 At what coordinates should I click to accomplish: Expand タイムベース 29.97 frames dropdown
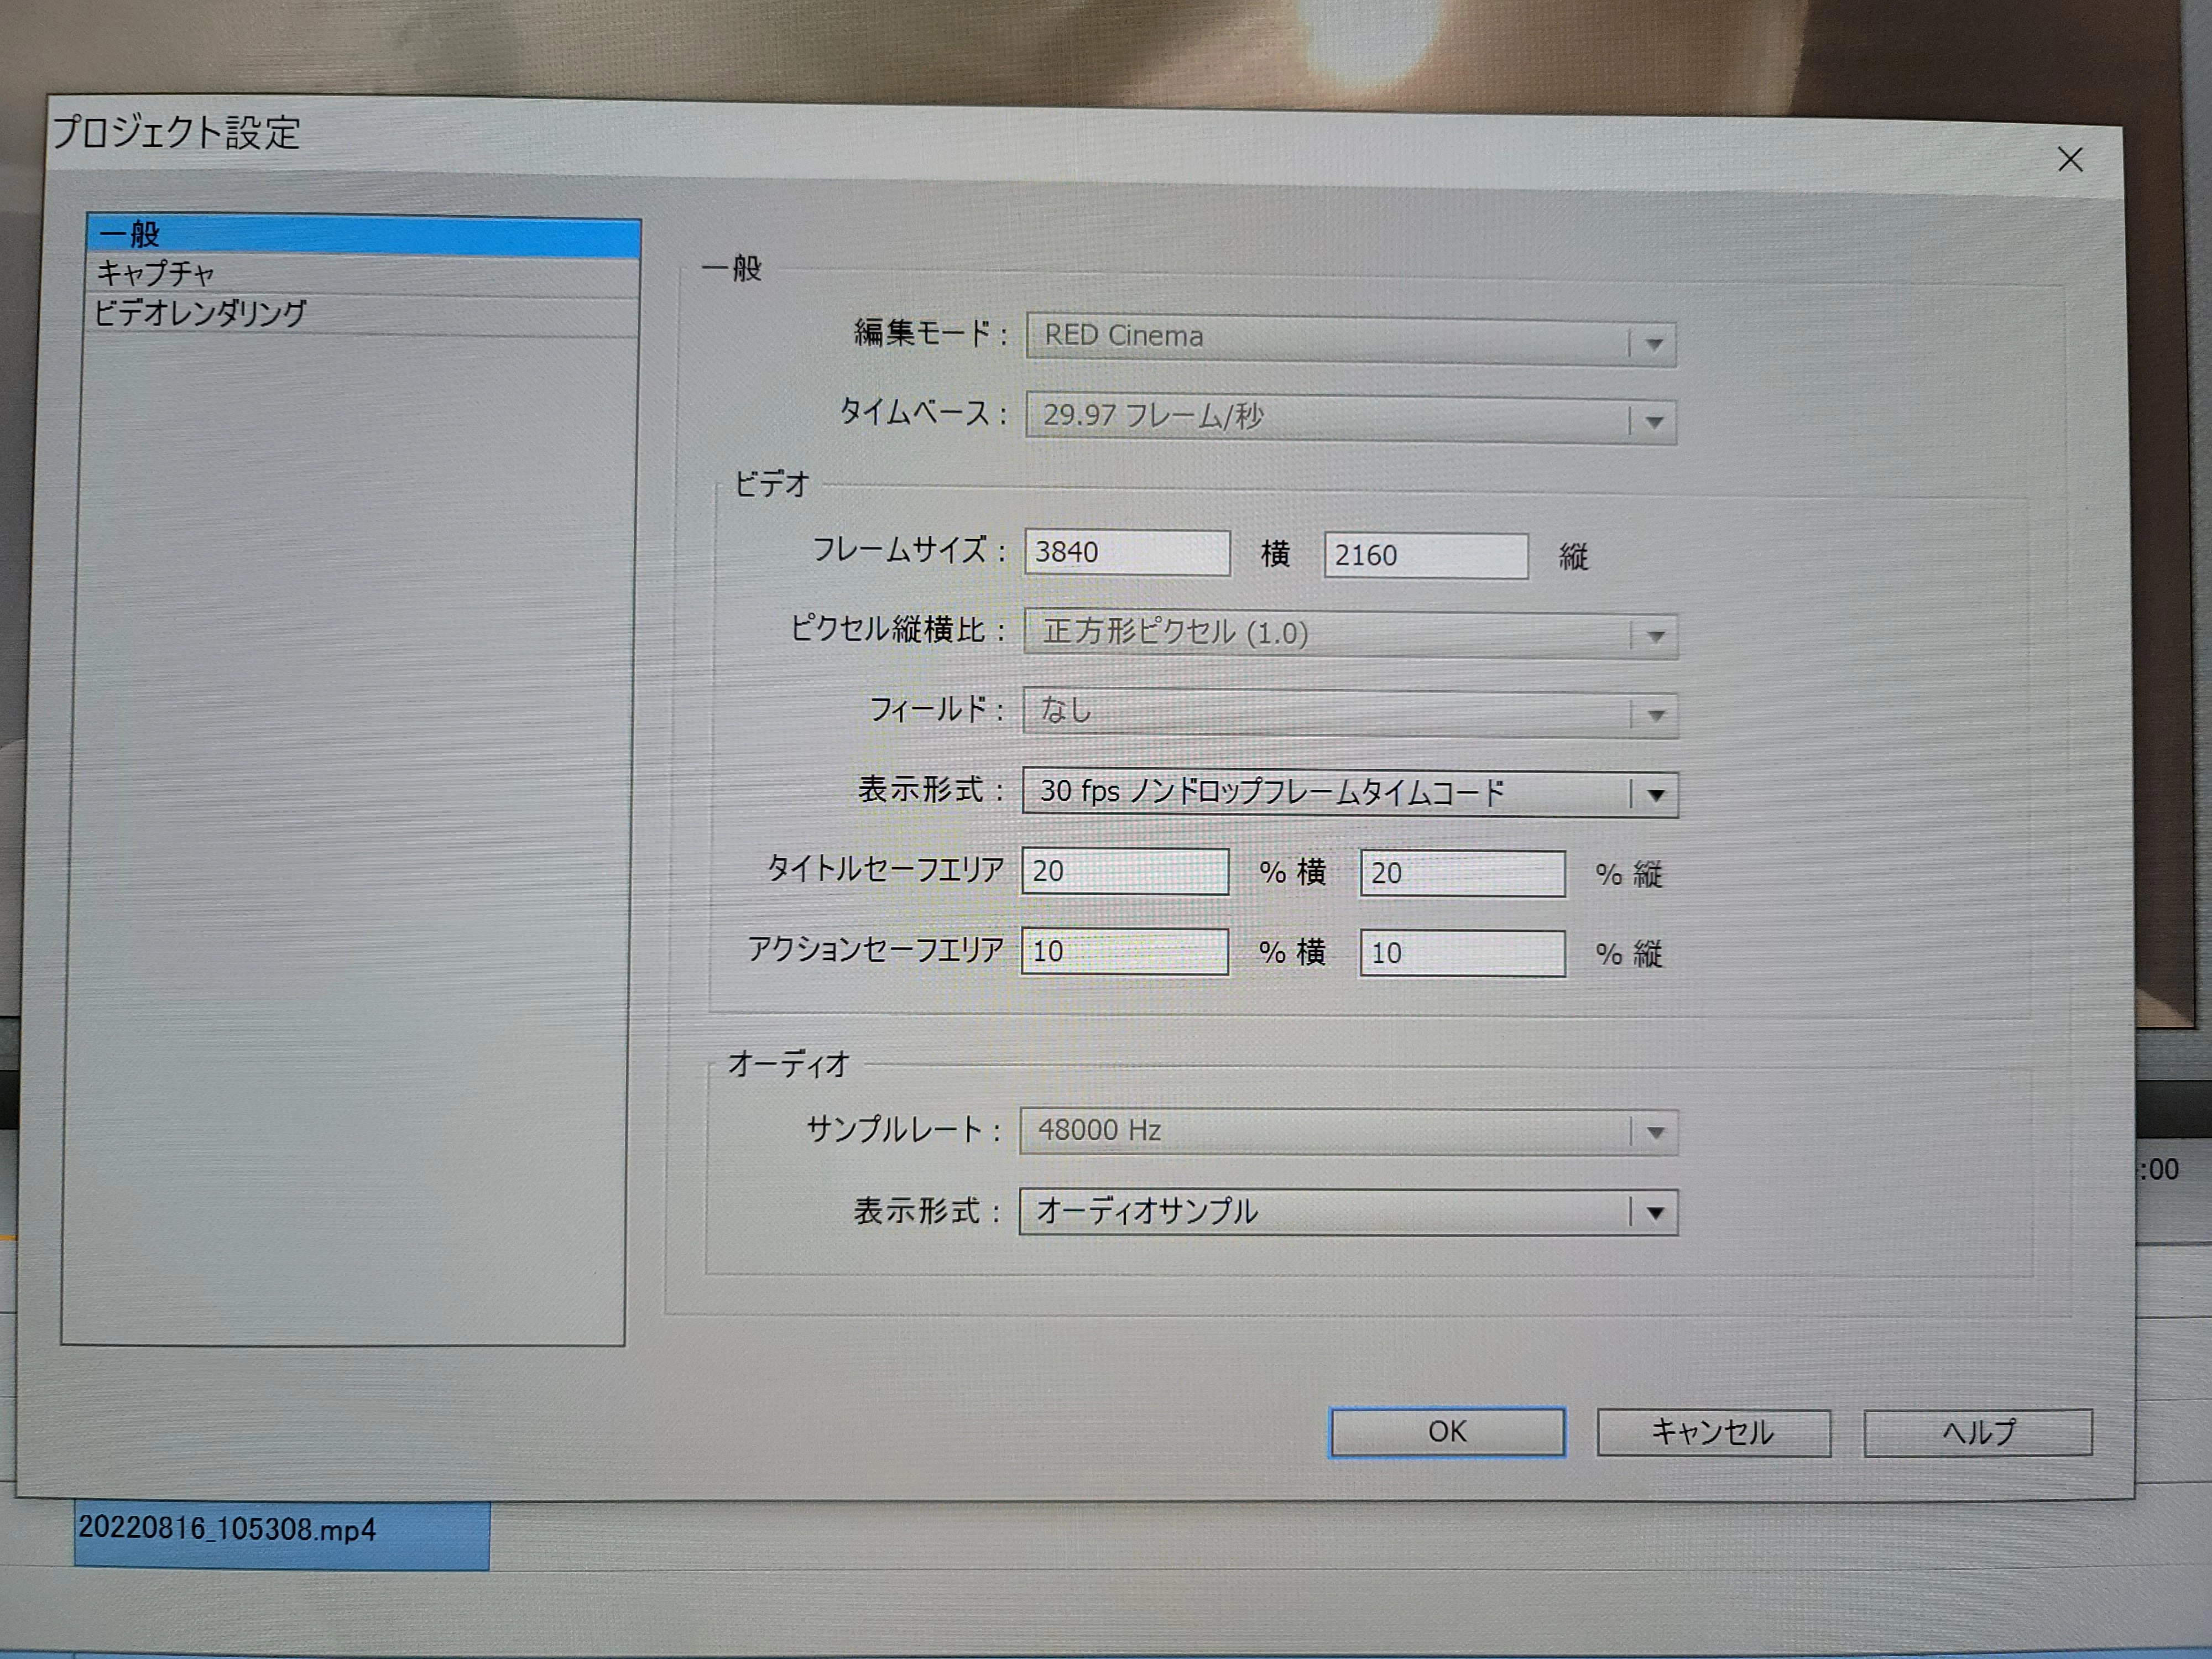[1653, 422]
